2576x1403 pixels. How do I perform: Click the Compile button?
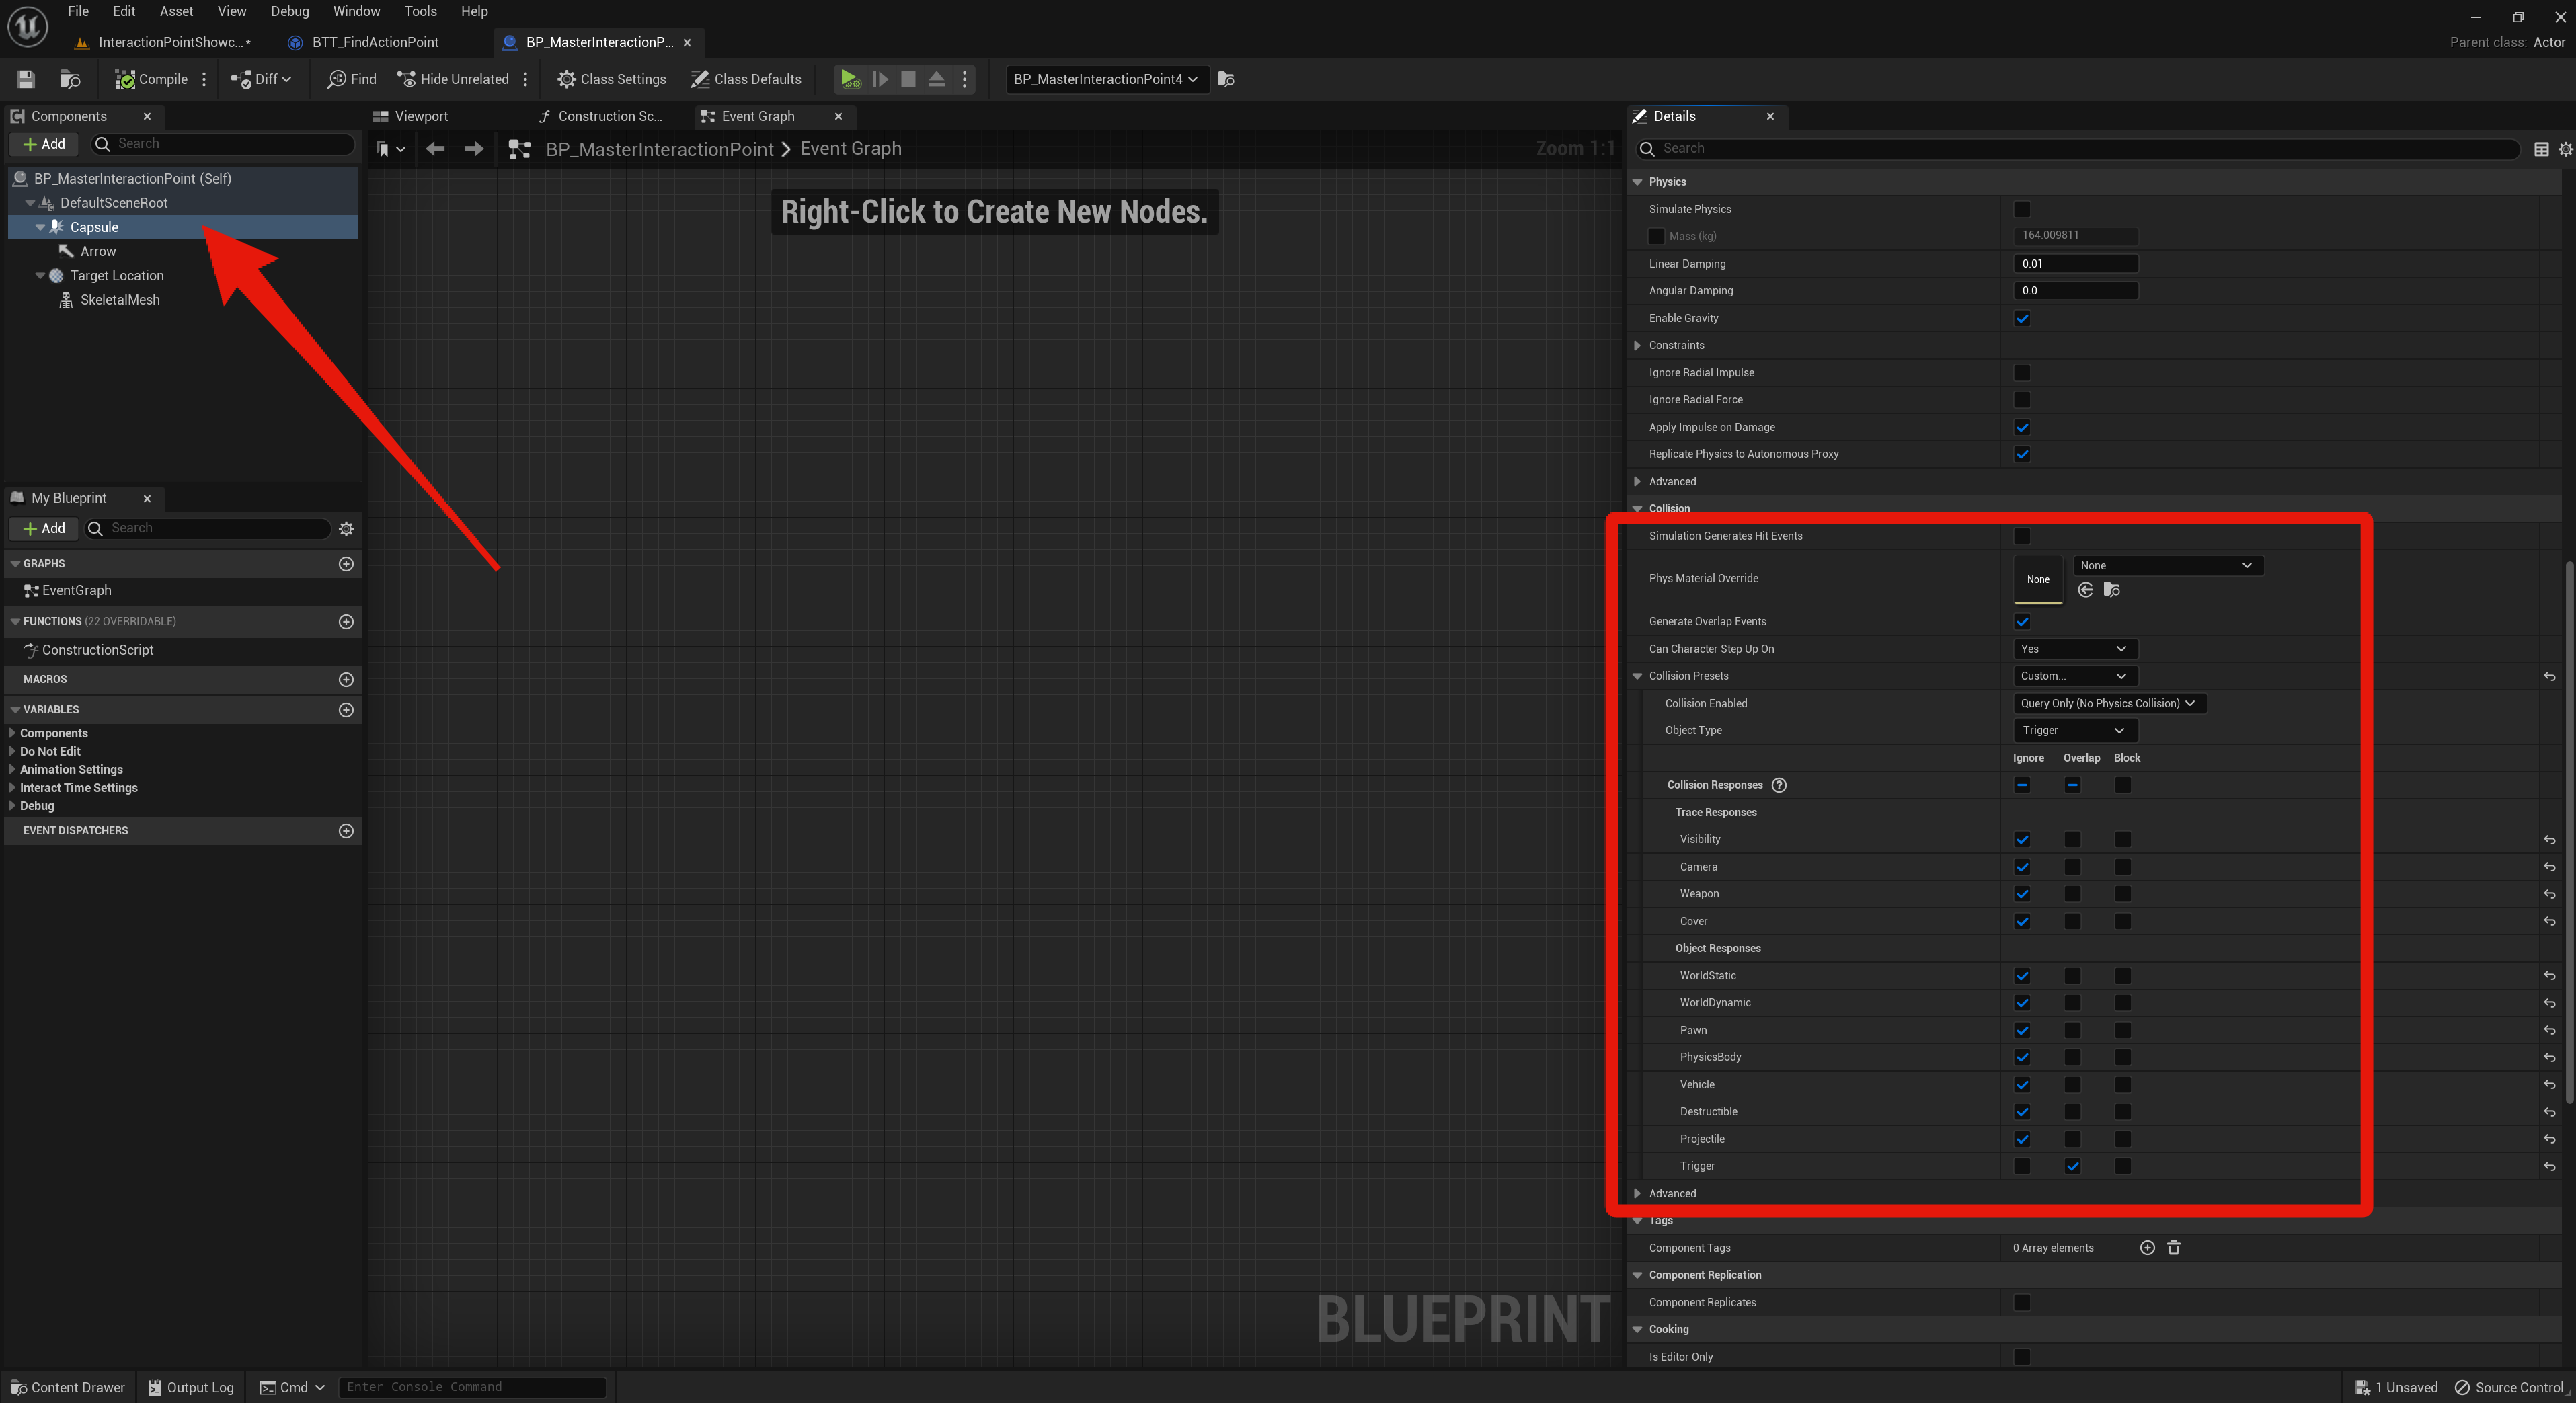pyautogui.click(x=151, y=79)
